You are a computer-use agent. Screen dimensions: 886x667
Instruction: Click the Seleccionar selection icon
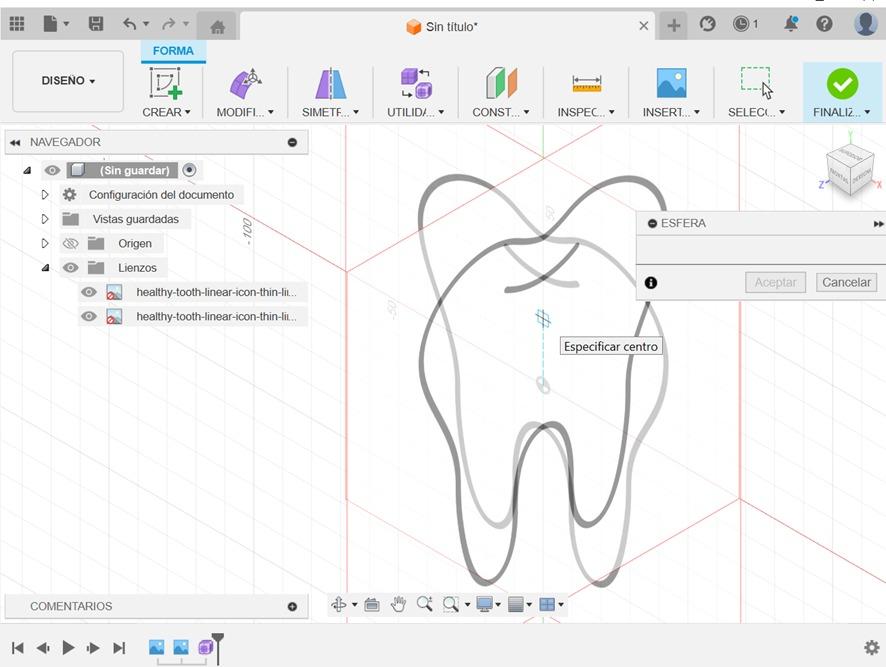coord(757,83)
